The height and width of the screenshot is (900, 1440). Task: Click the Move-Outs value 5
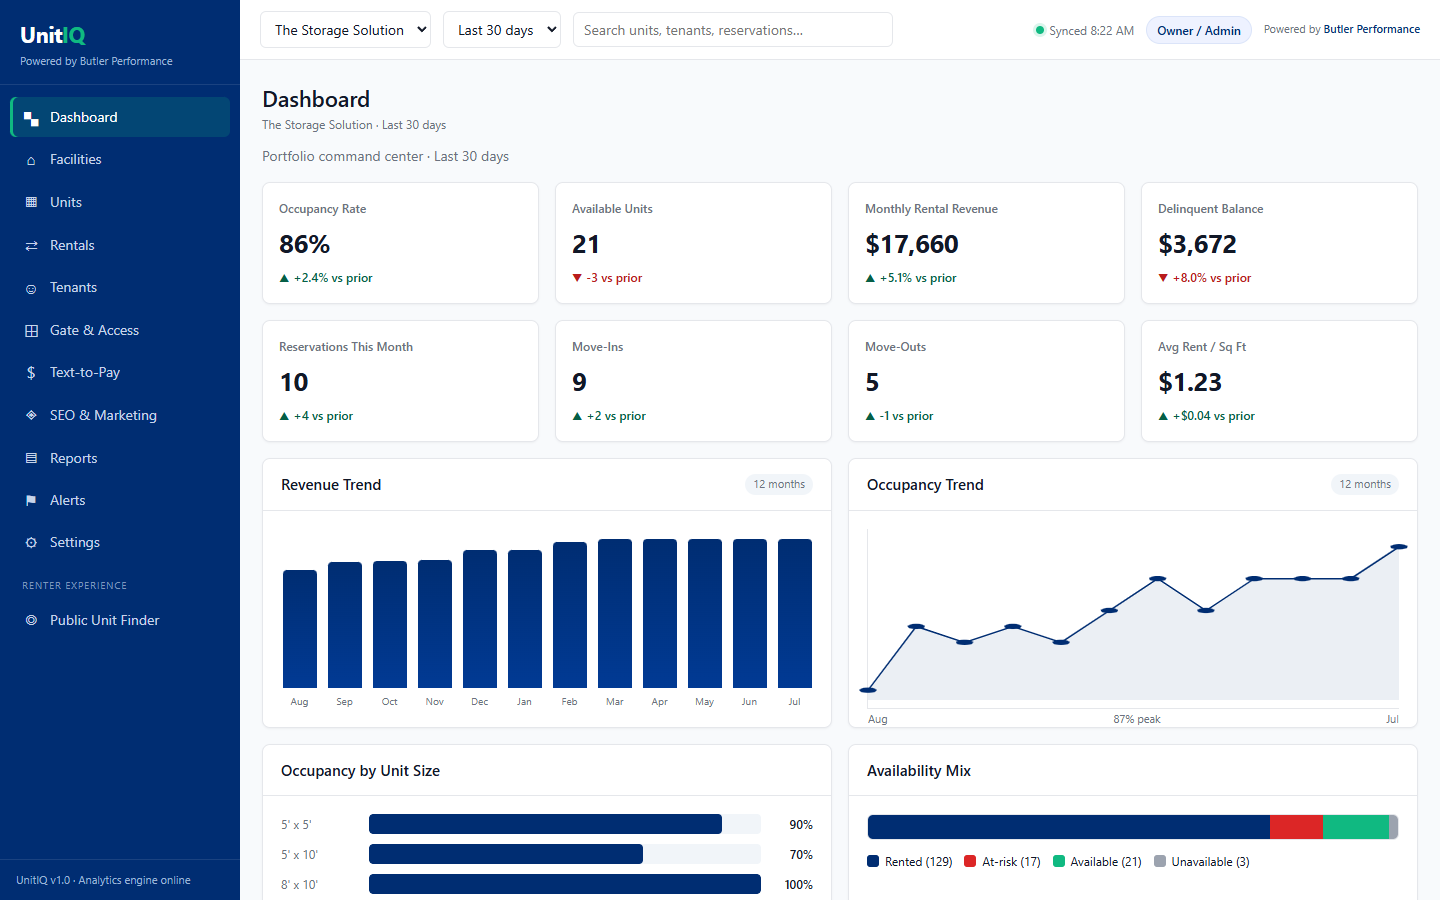click(x=872, y=382)
